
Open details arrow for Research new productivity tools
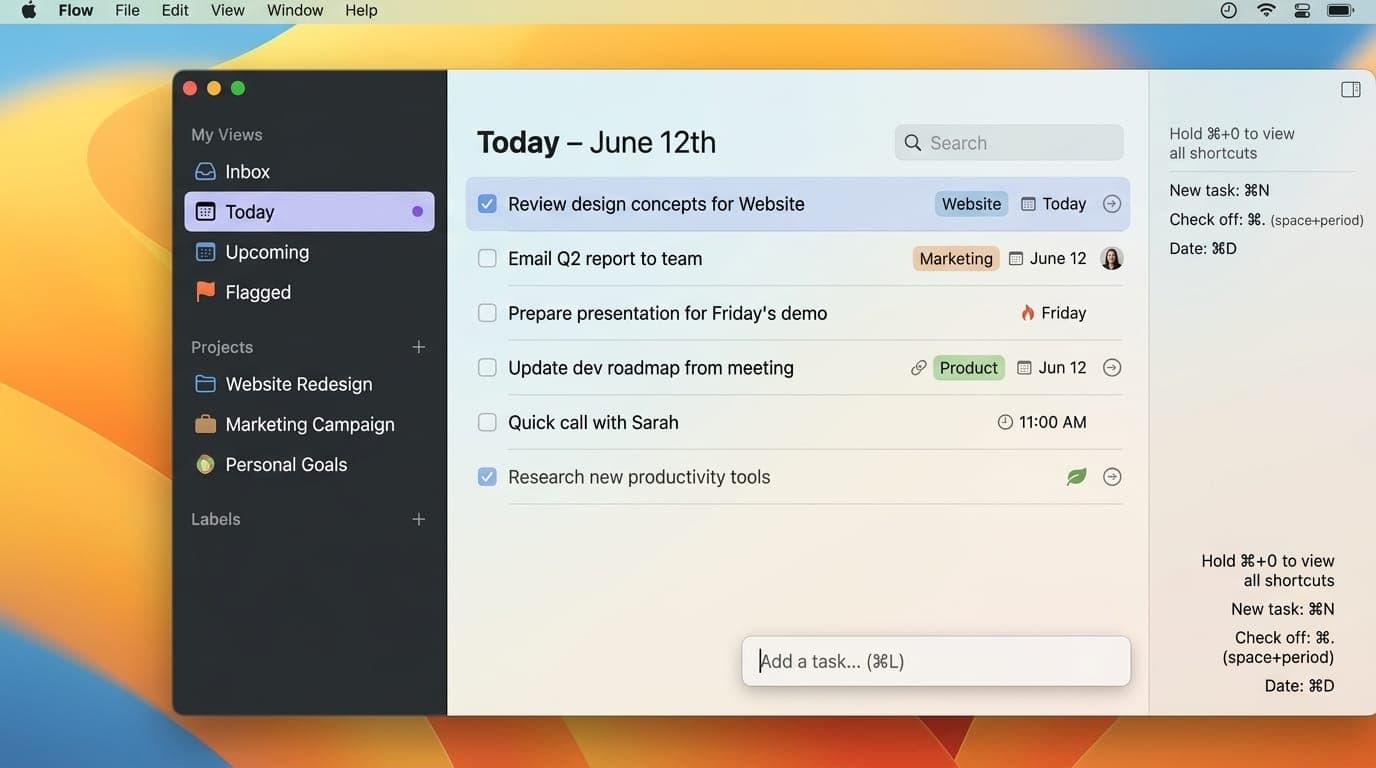pyautogui.click(x=1112, y=477)
